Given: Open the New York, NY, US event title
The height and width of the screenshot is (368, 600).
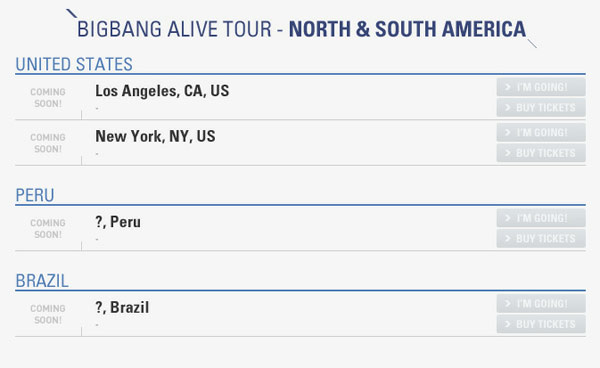Looking at the screenshot, I should 155,137.
